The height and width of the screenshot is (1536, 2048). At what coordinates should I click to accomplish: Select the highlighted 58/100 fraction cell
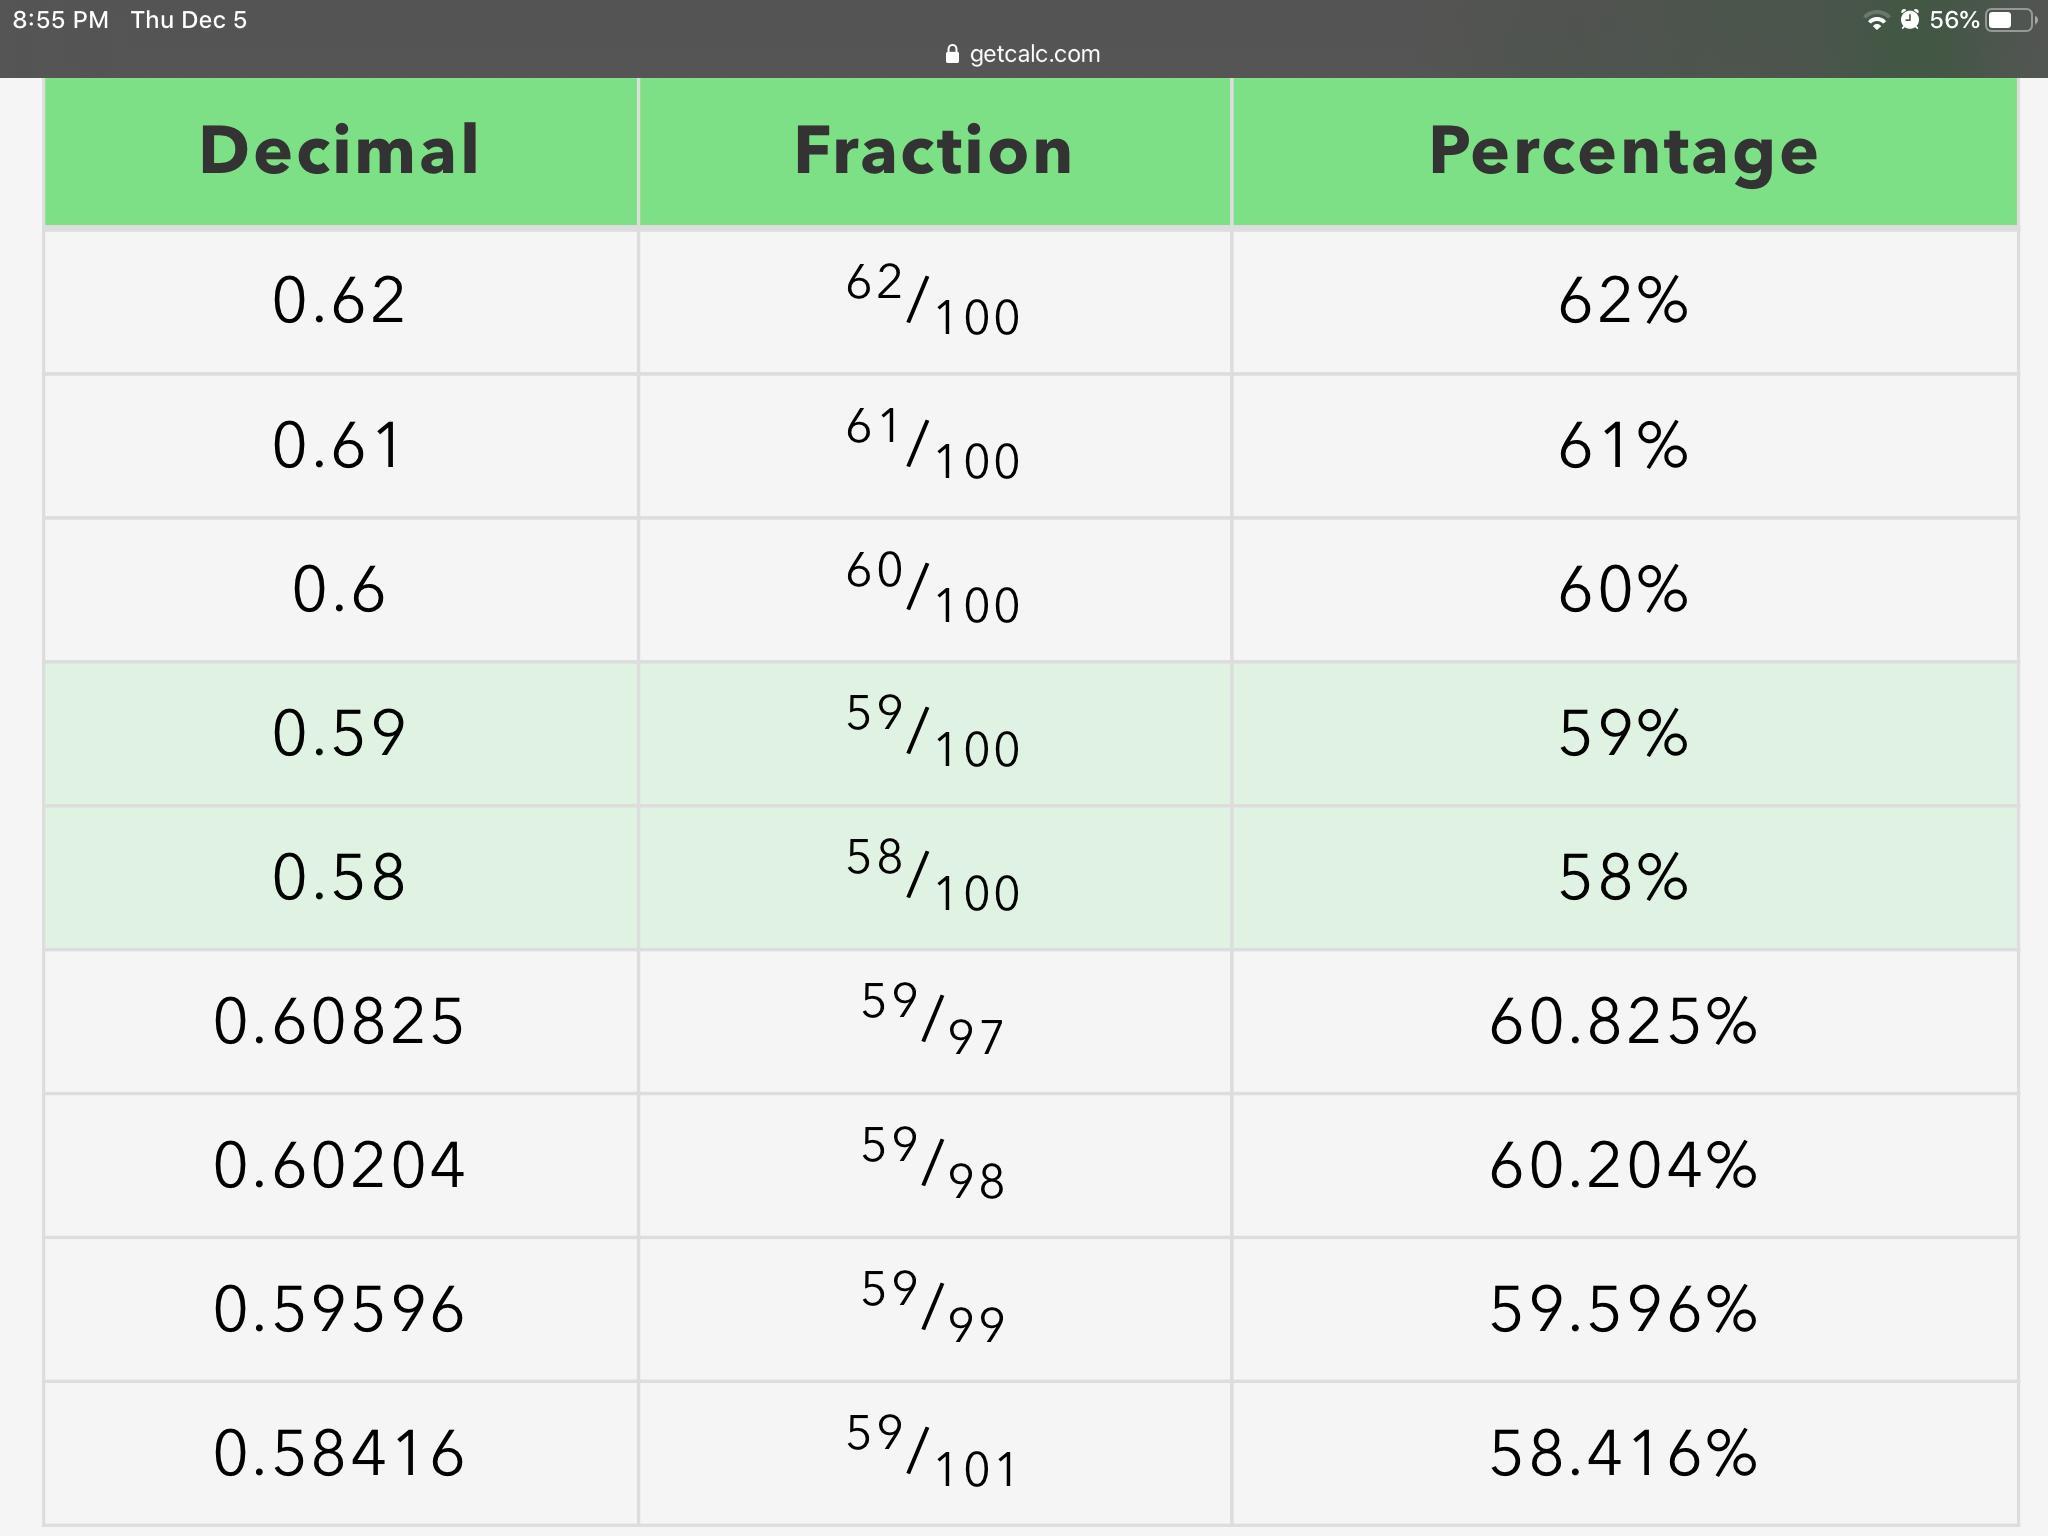(934, 877)
